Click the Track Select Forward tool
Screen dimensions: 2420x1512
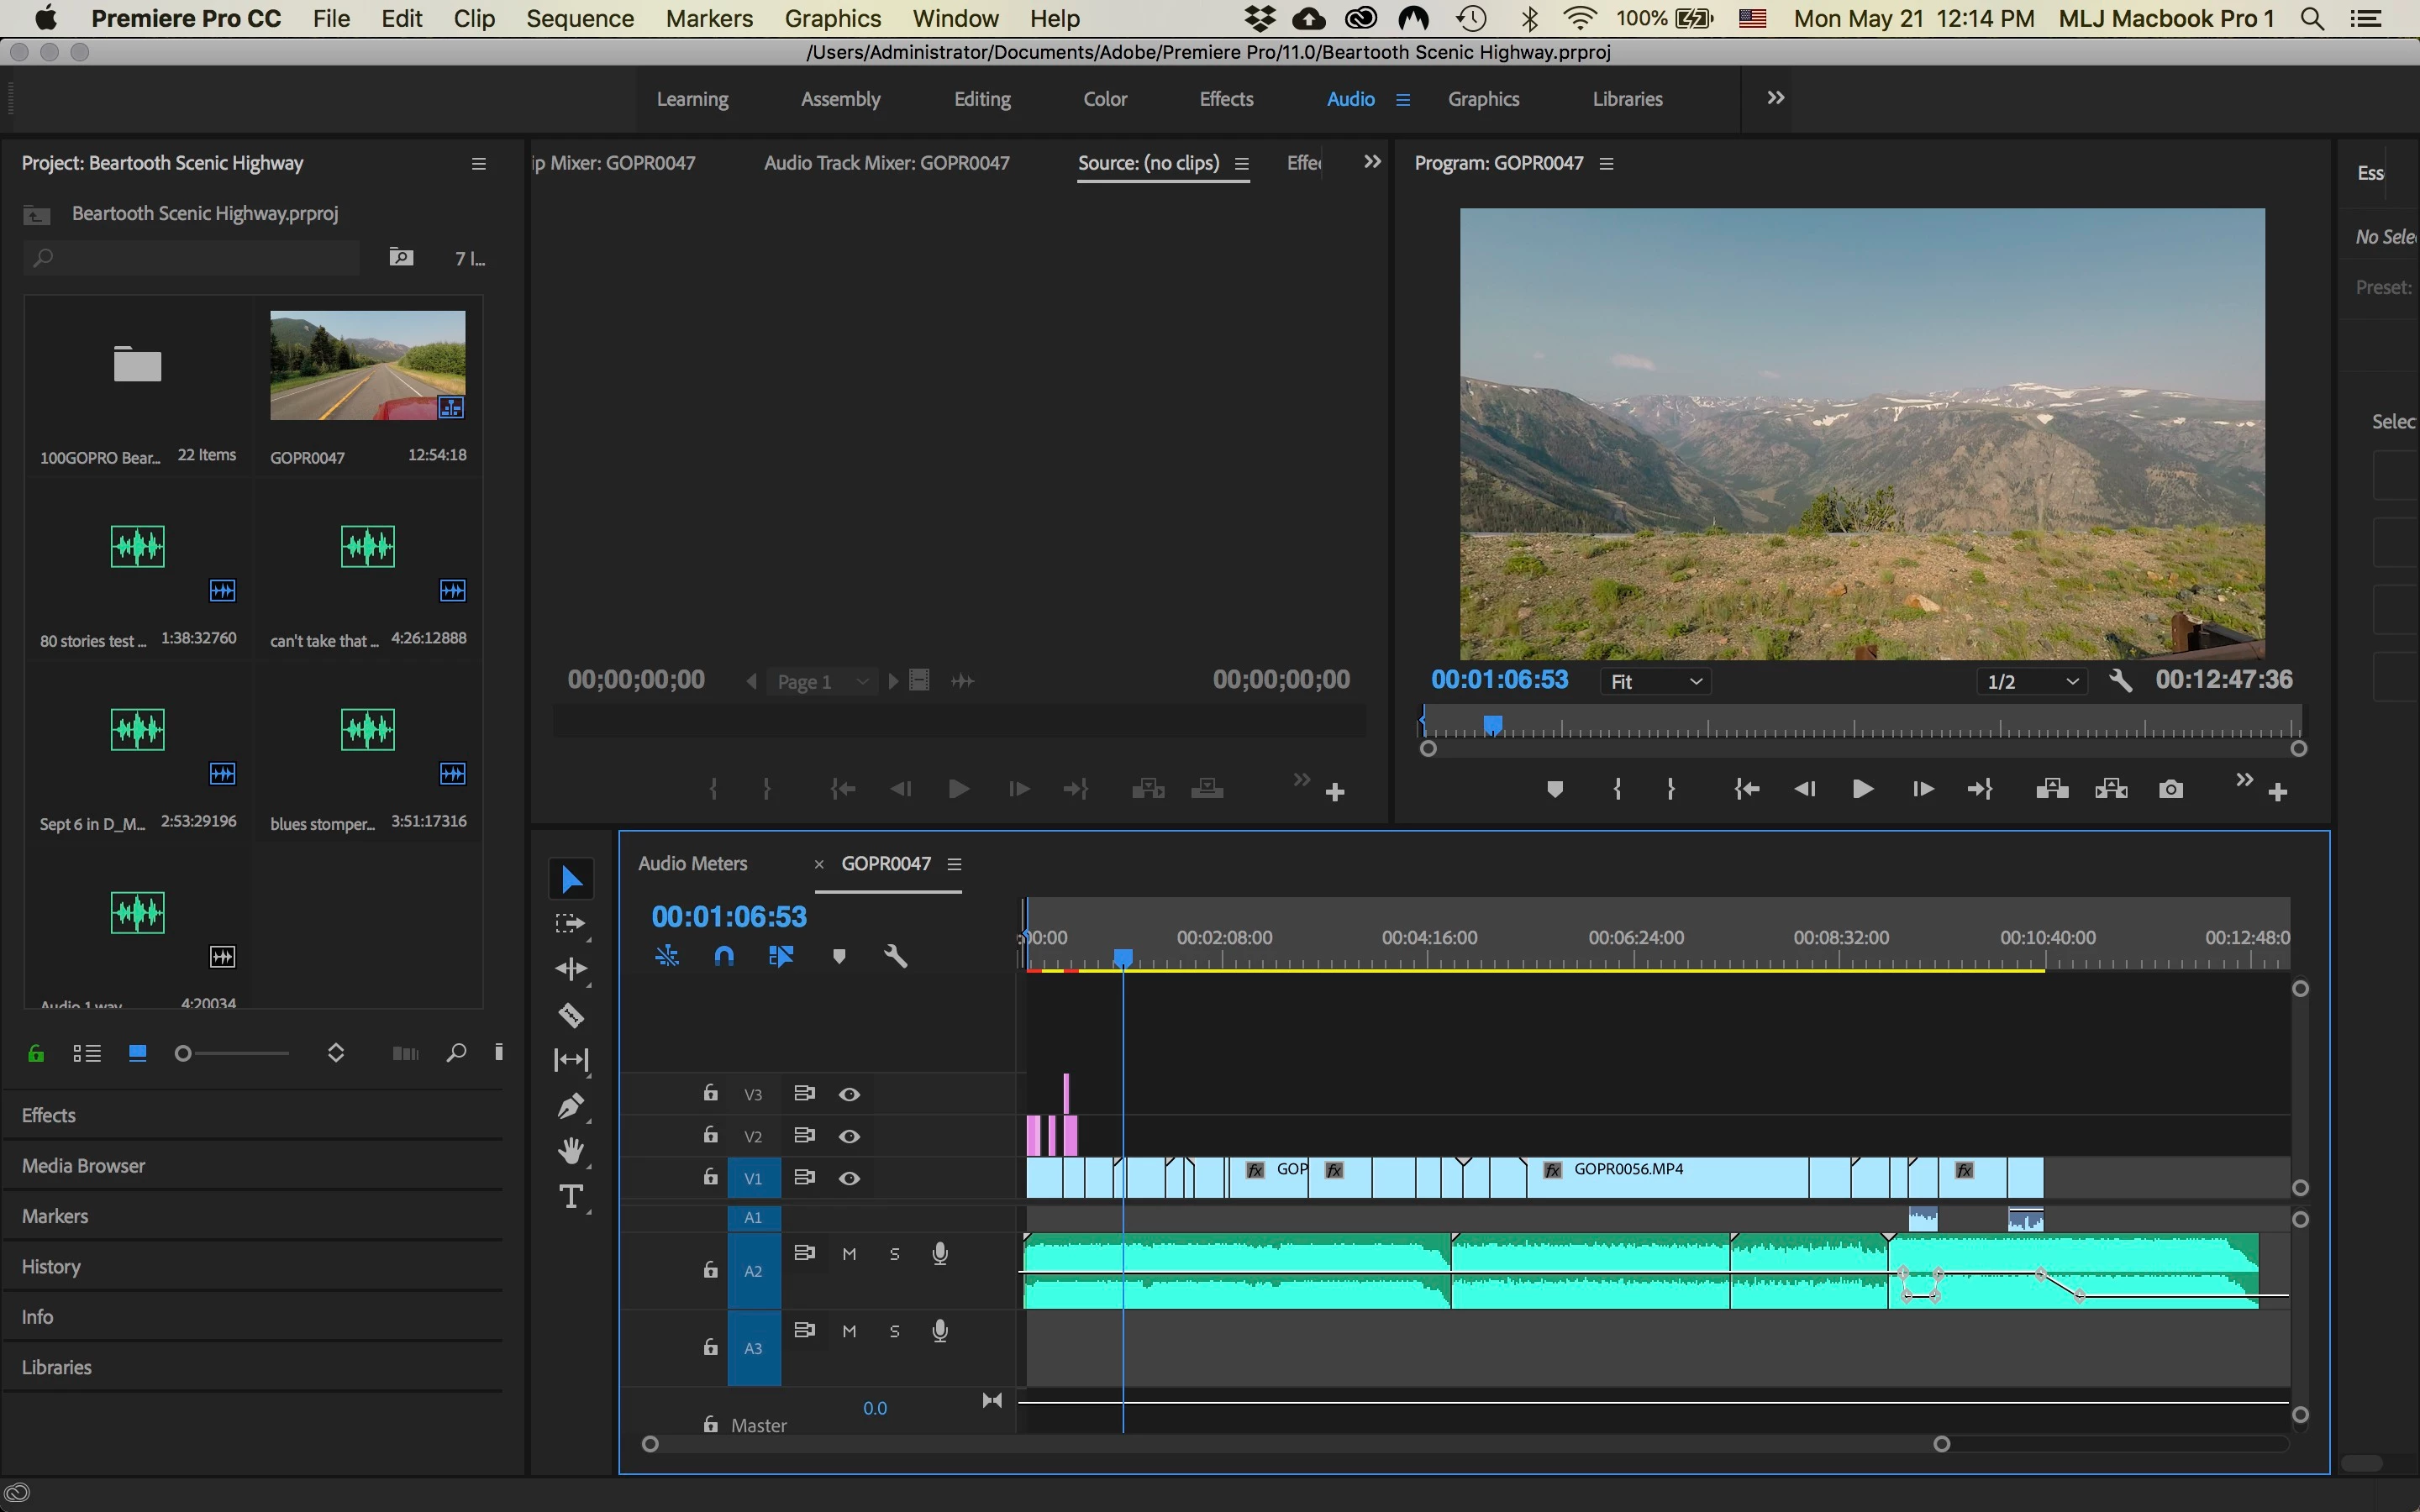pos(570,924)
